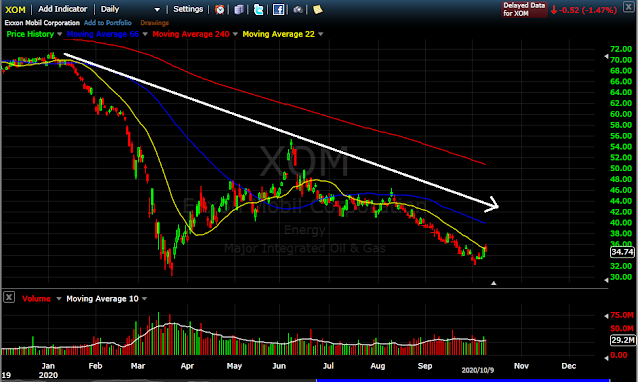Click the volume value tag 29.2M
The width and height of the screenshot is (638, 382).
(623, 340)
